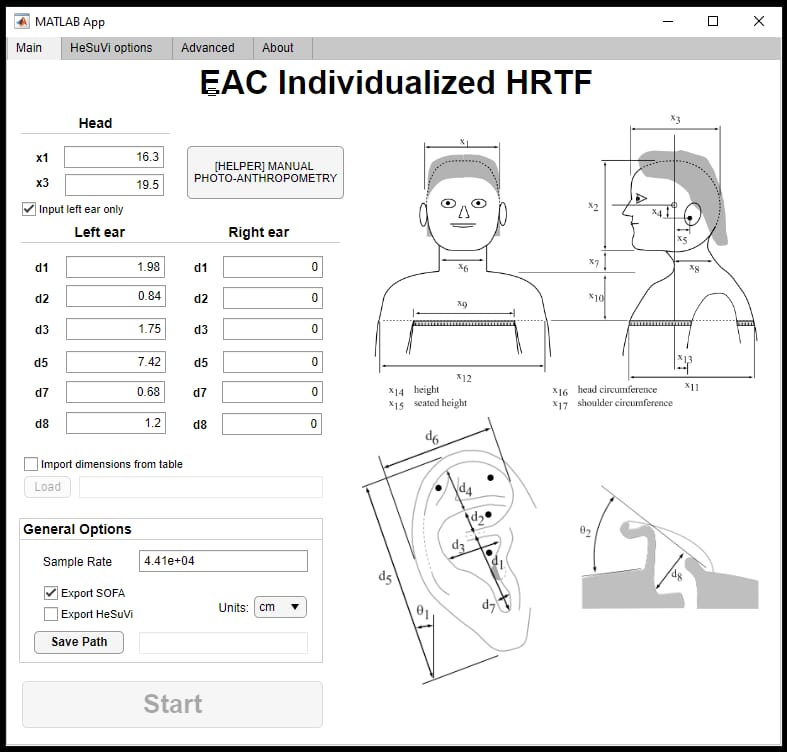Screen dimensions: 787x752
Task: Focus the Head x3 field showing 19.5
Action: point(114,185)
